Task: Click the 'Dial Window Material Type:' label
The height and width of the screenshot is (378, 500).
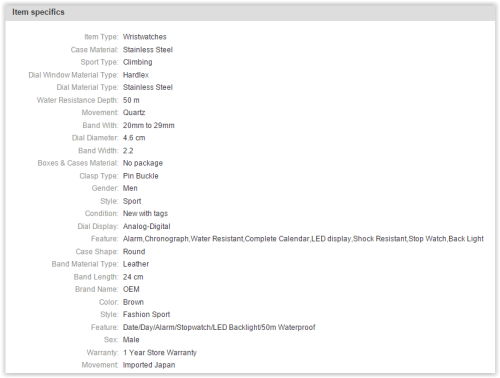Action: (73, 75)
